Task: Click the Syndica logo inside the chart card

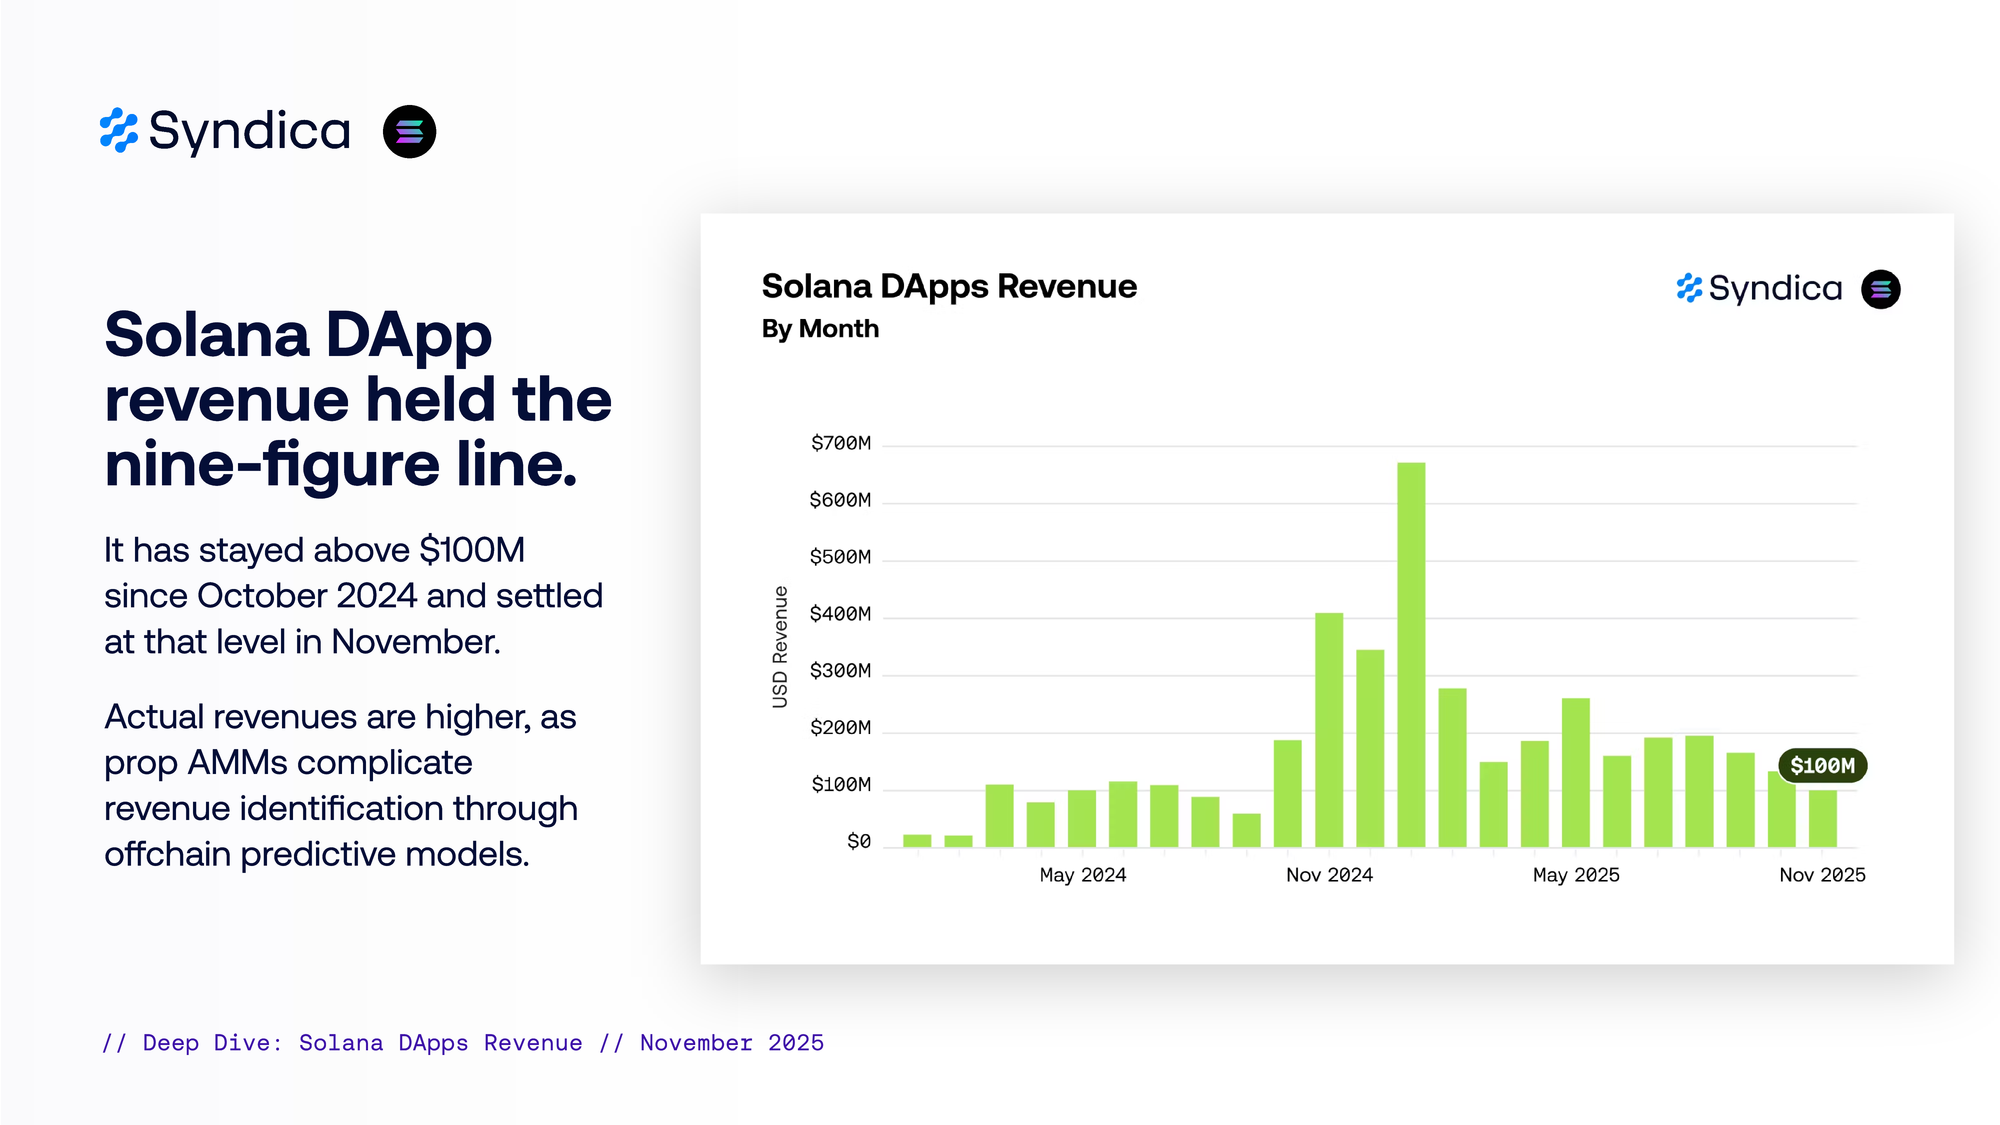Action: pos(1760,289)
